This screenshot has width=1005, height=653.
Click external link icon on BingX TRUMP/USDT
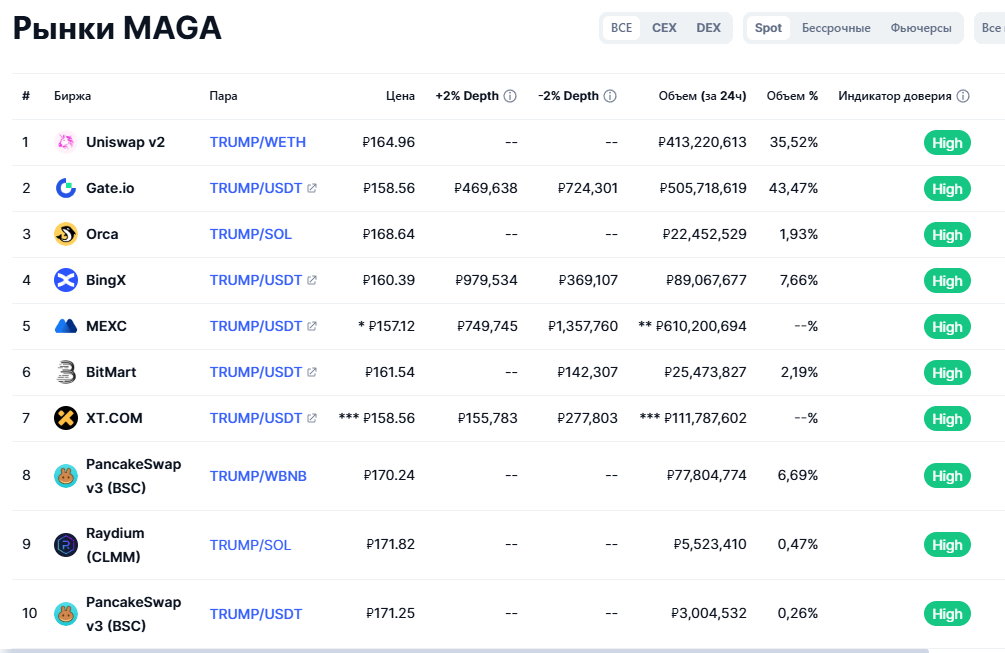[x=311, y=280]
